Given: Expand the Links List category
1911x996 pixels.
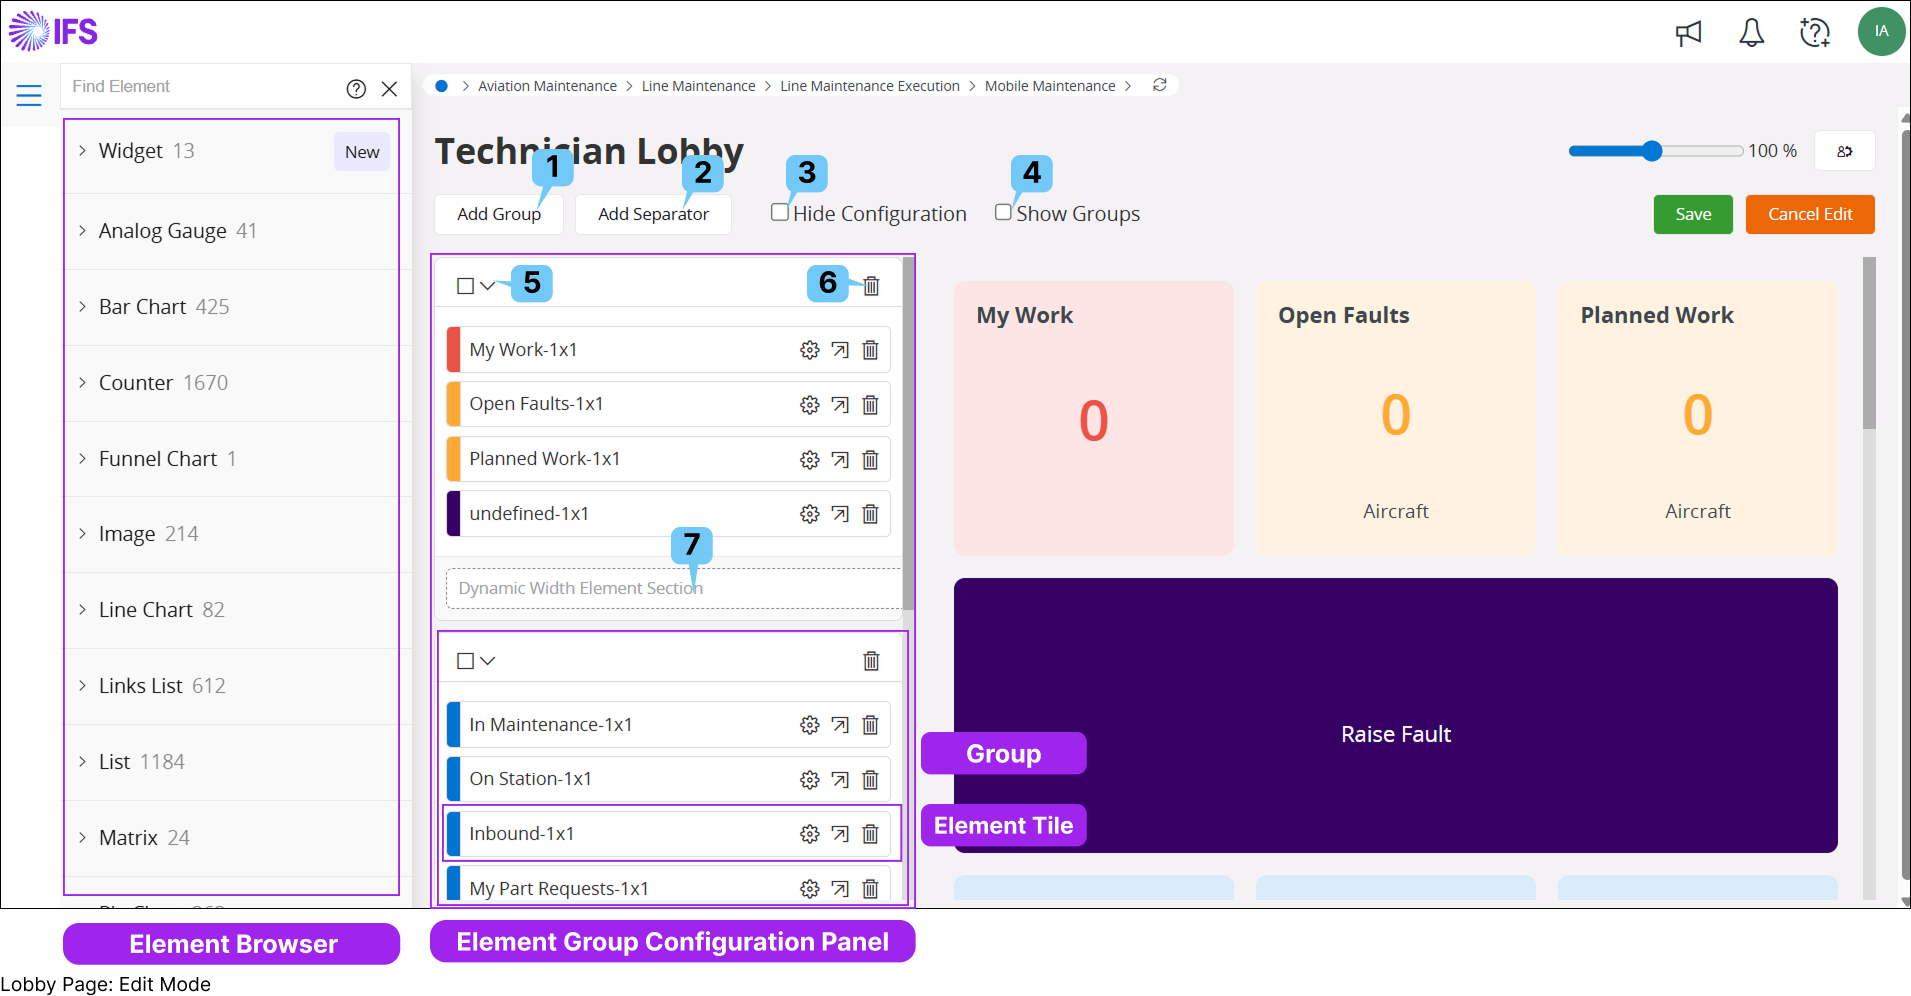Looking at the screenshot, I should tap(82, 686).
